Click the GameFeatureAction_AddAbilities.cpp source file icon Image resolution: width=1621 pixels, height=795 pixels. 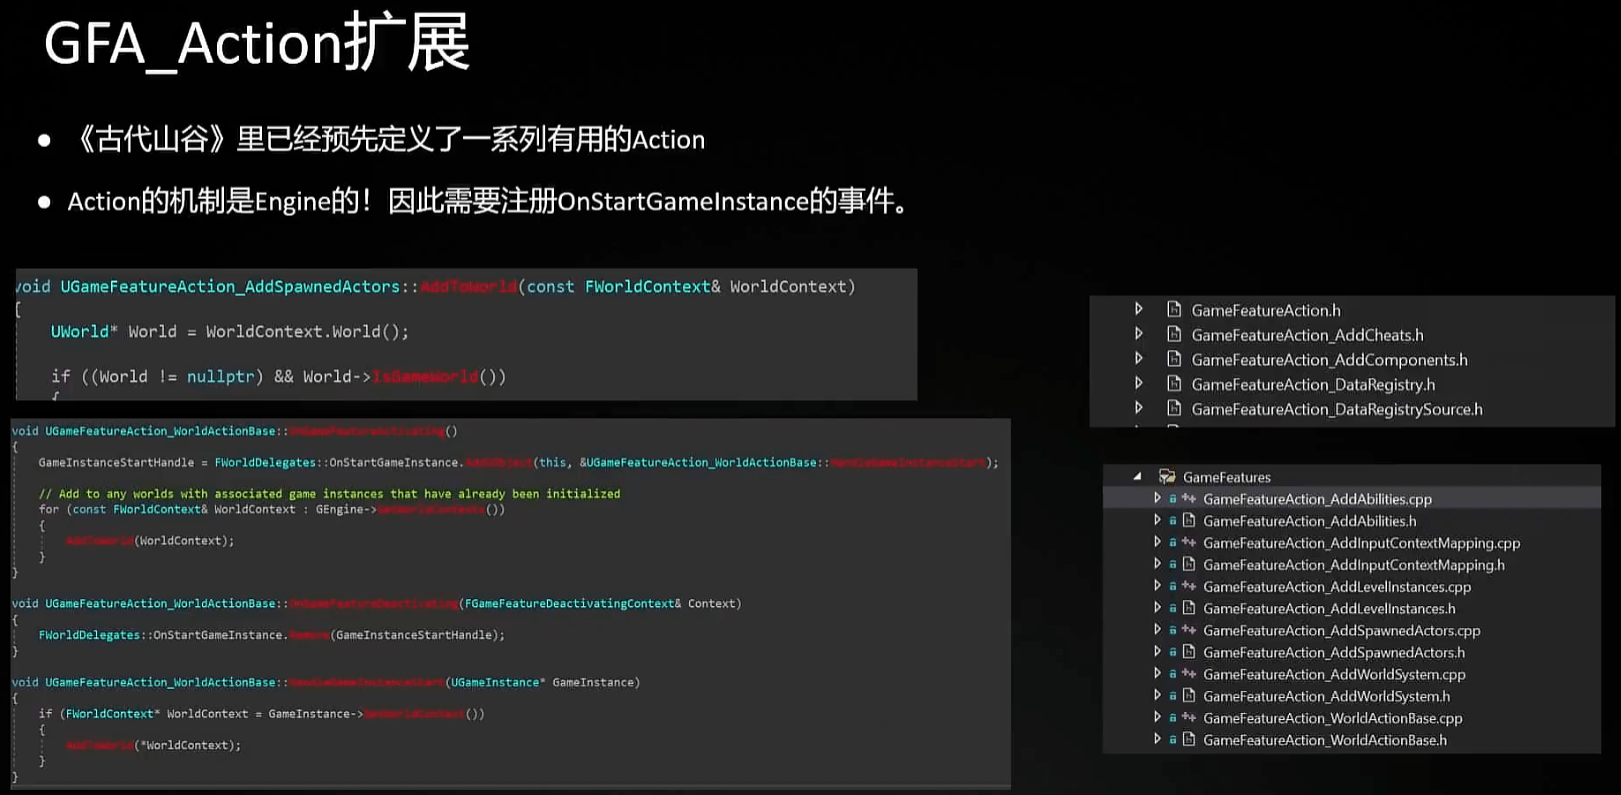[1189, 499]
